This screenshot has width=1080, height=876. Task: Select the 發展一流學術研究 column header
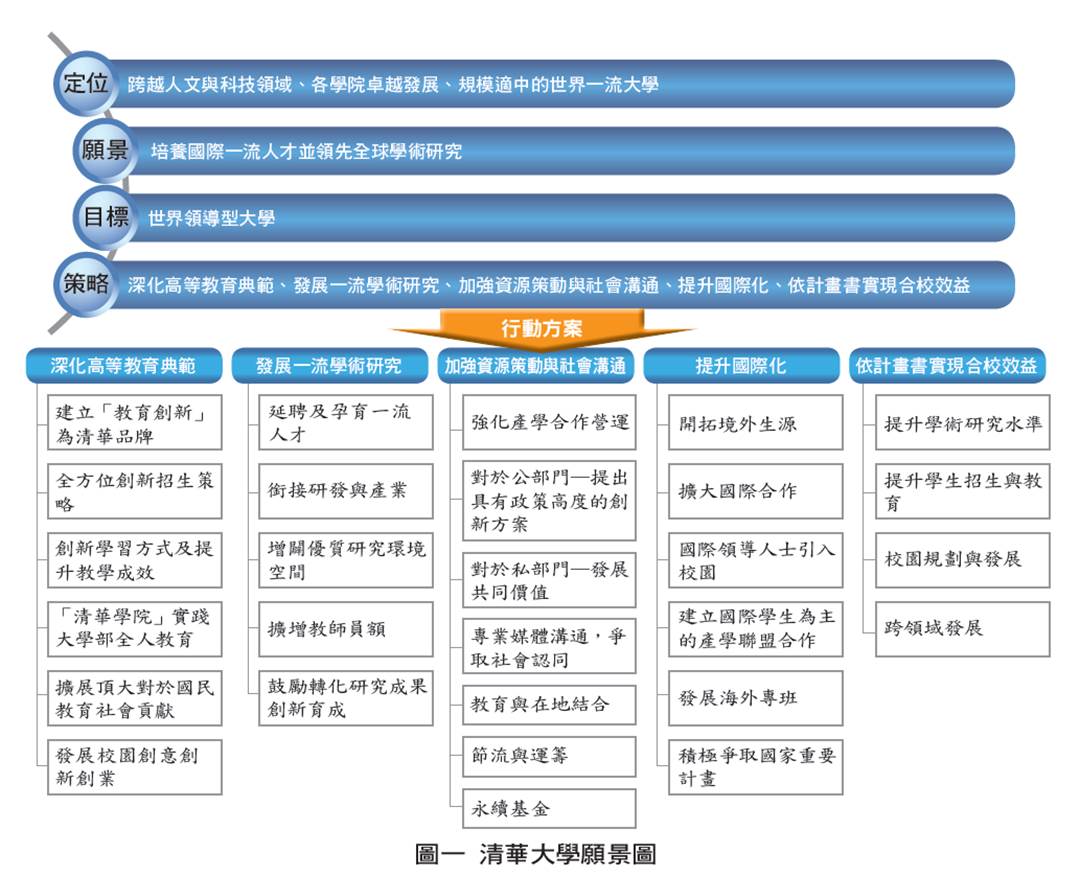pos(329,366)
